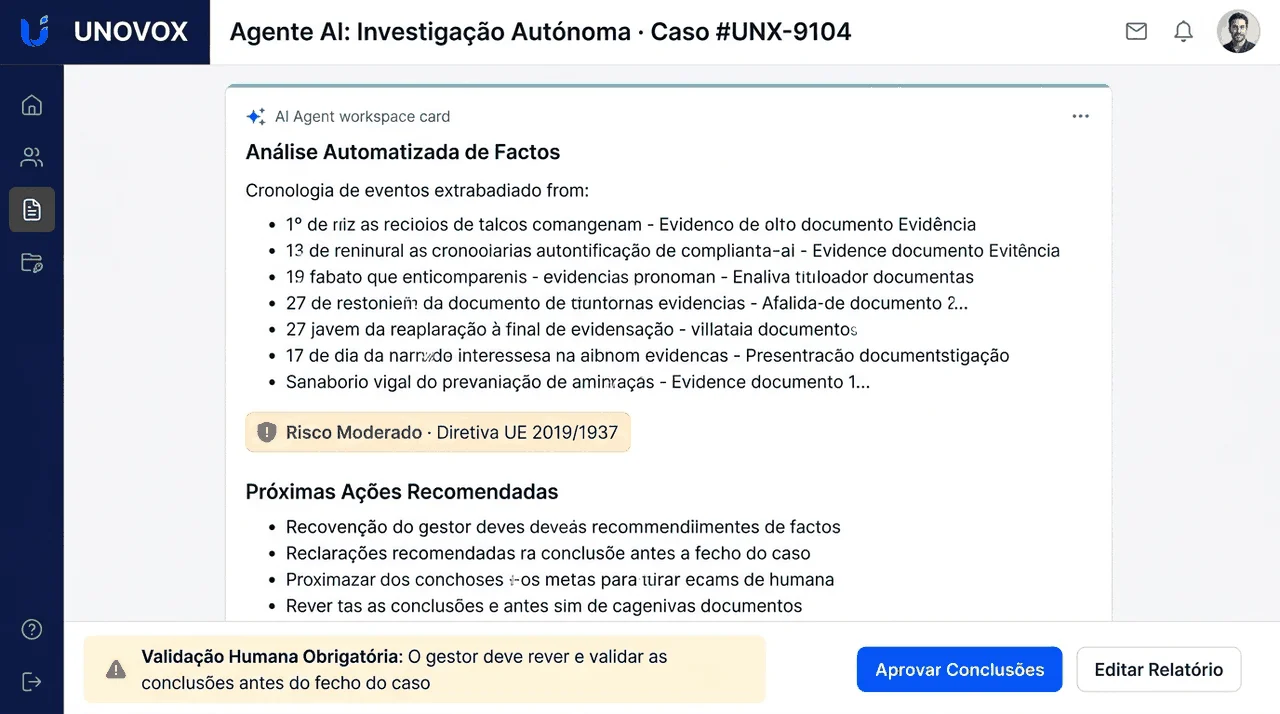Click the AI sparkle icon on workspace card
The width and height of the screenshot is (1280, 714).
[x=255, y=116]
